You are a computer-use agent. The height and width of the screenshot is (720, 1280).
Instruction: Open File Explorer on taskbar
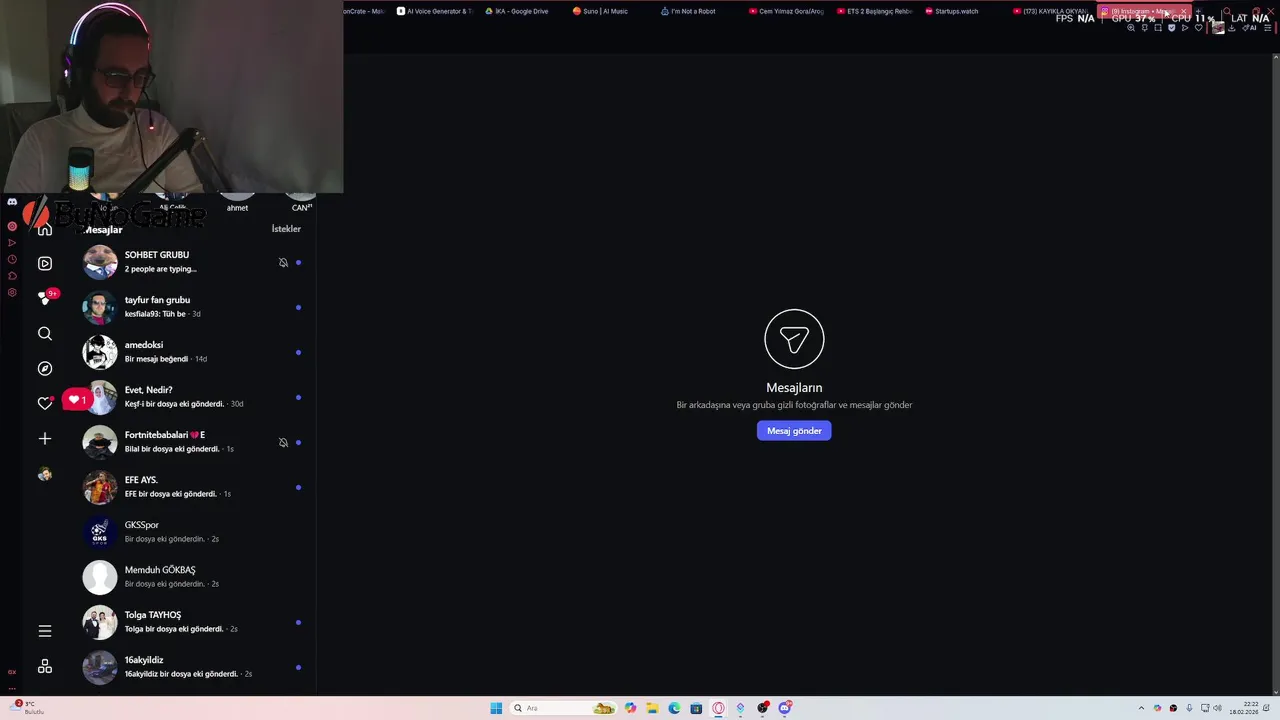(652, 708)
